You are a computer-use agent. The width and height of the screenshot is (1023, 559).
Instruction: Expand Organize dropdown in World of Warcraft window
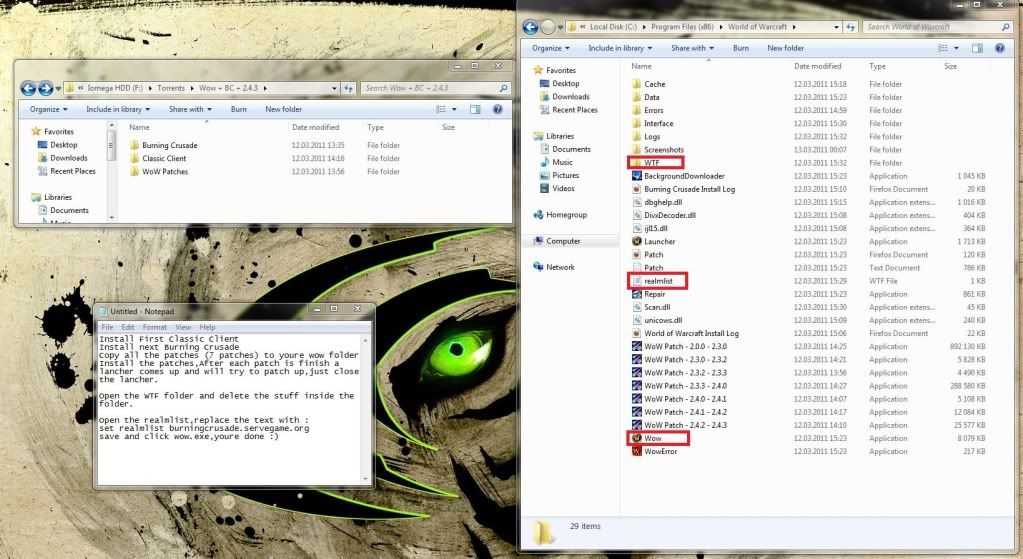tap(550, 48)
